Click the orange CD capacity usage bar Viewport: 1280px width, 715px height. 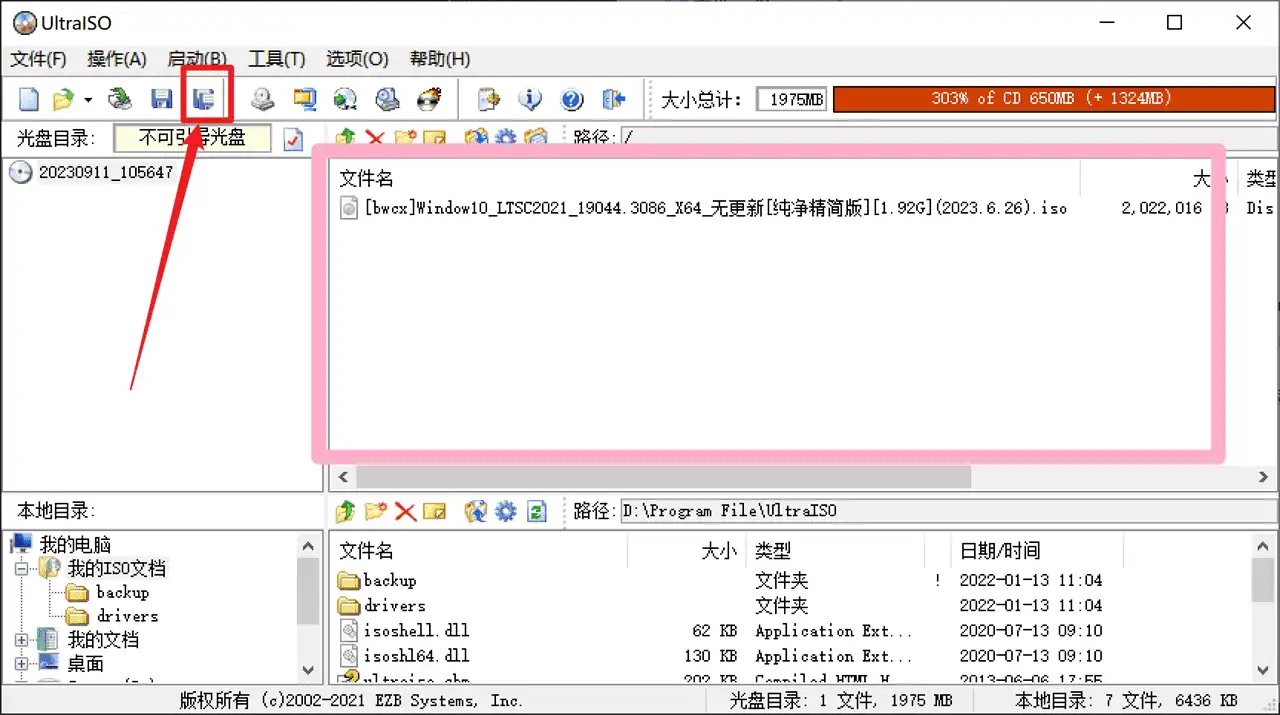[1053, 99]
